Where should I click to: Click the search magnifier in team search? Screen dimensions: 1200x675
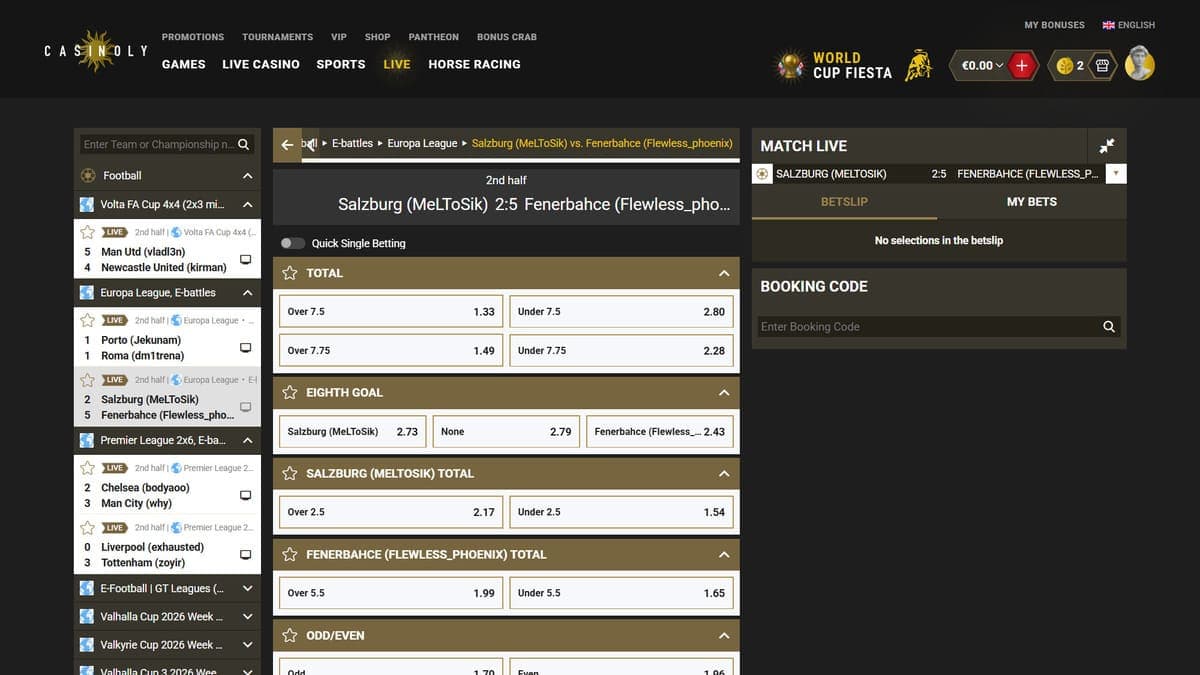[x=244, y=144]
